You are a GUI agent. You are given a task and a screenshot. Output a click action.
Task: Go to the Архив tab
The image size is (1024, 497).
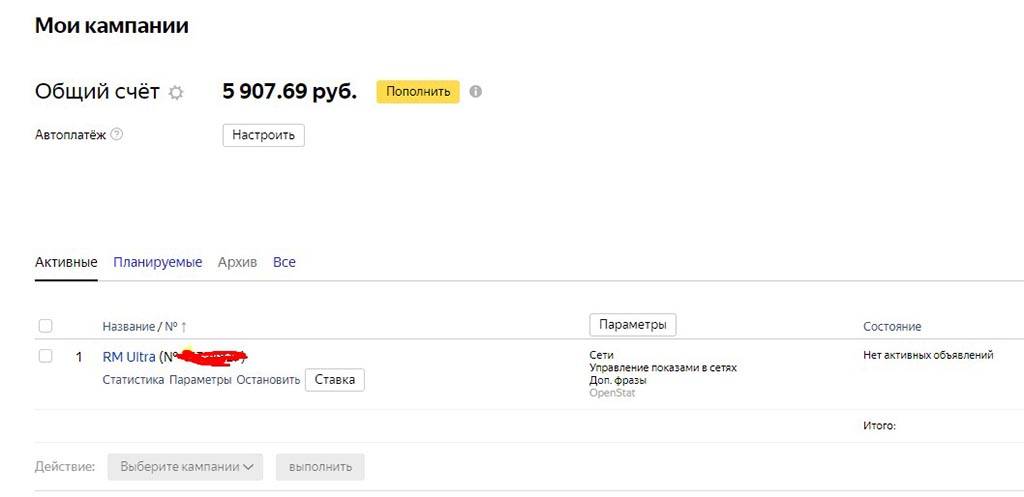(x=237, y=262)
